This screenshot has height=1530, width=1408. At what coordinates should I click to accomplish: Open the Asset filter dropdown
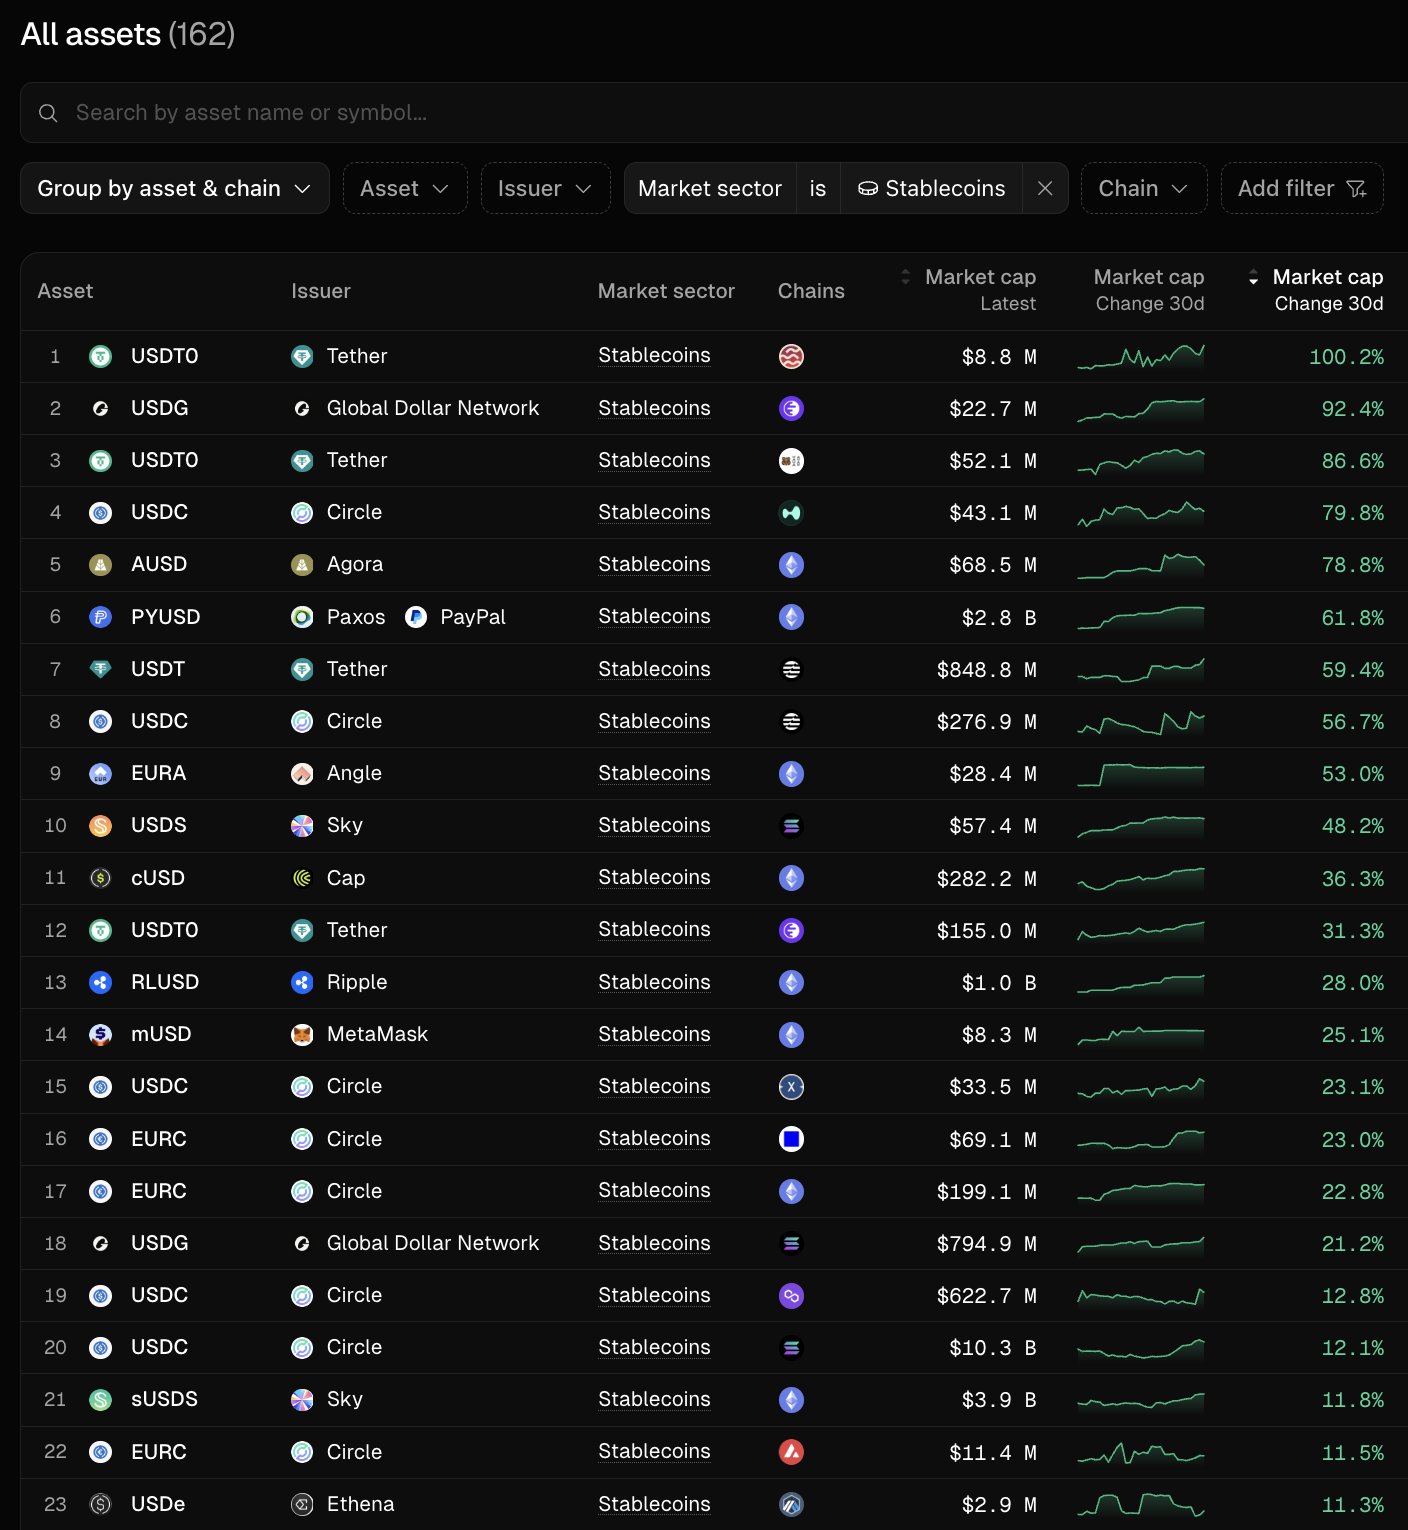click(405, 188)
